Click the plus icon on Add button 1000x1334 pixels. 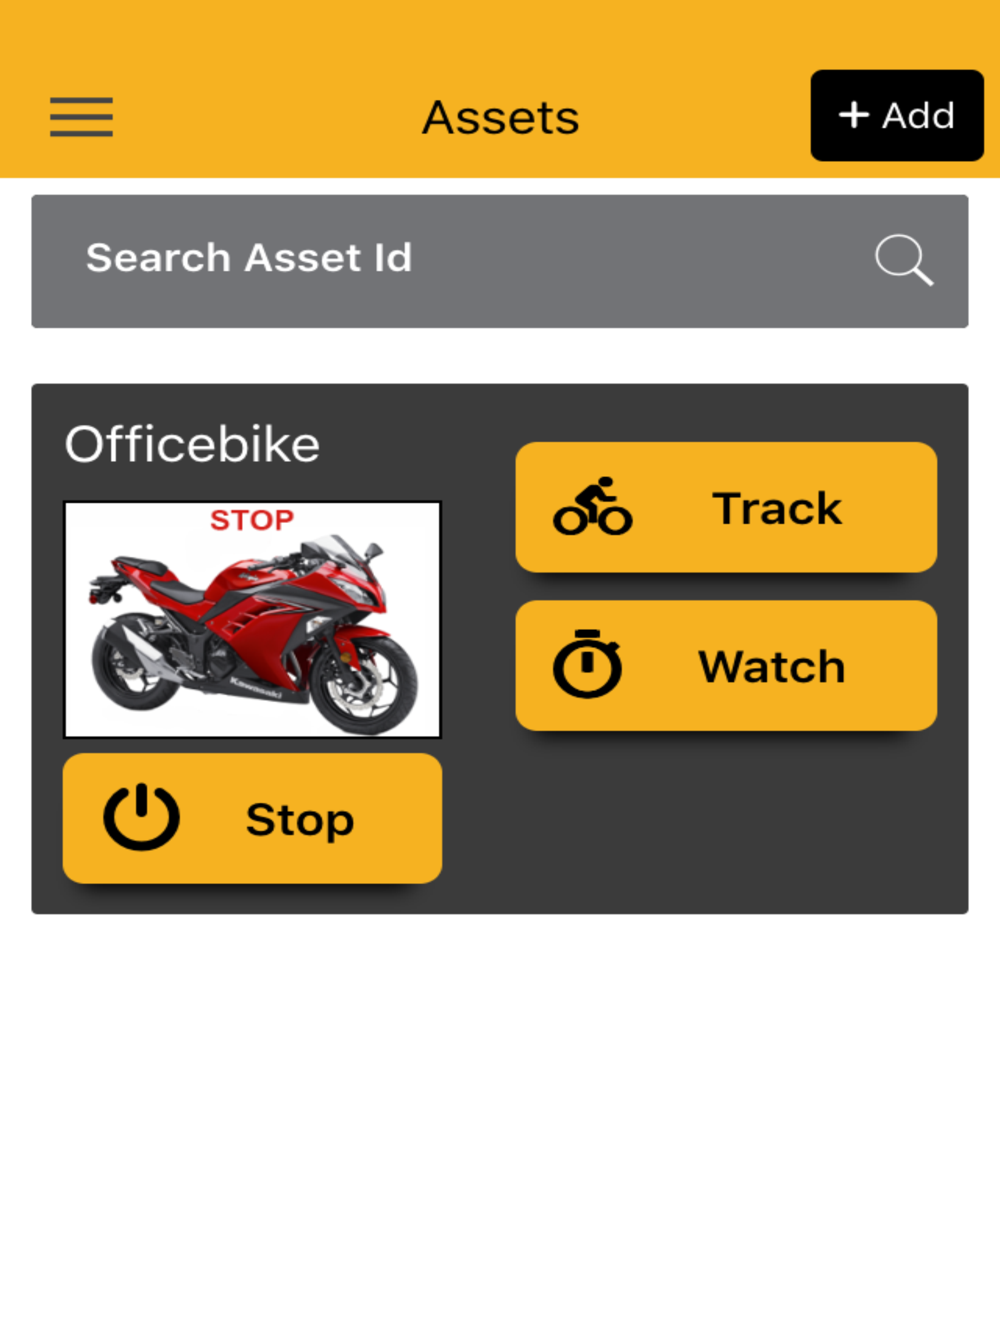pos(853,115)
